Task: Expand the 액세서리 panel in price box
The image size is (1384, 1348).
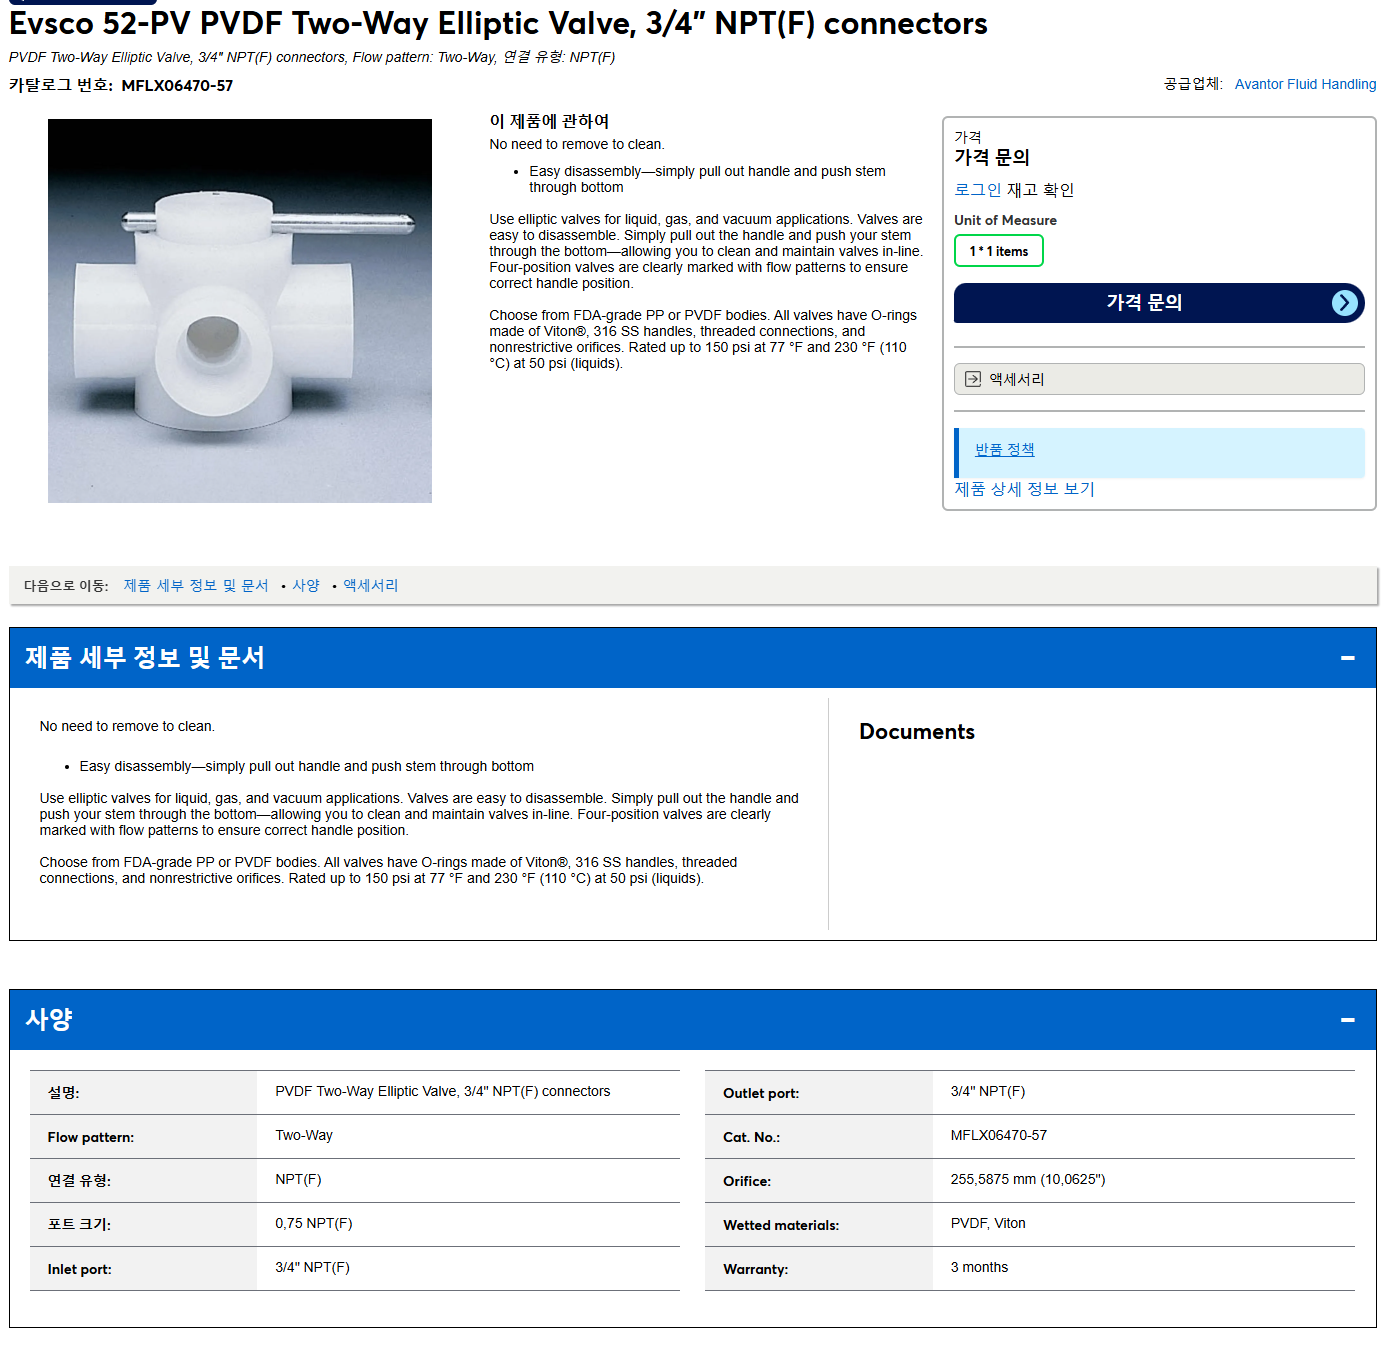Action: 1159,379
